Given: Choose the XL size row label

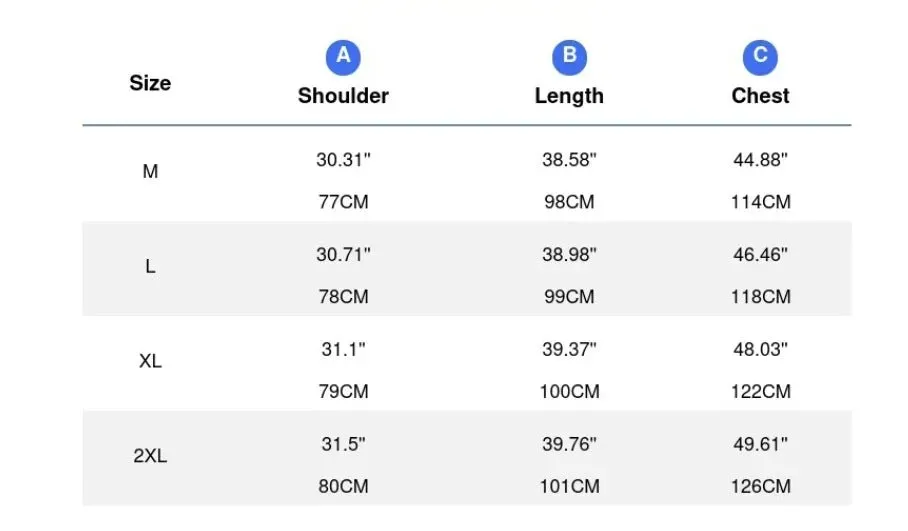Looking at the screenshot, I should point(150,361).
